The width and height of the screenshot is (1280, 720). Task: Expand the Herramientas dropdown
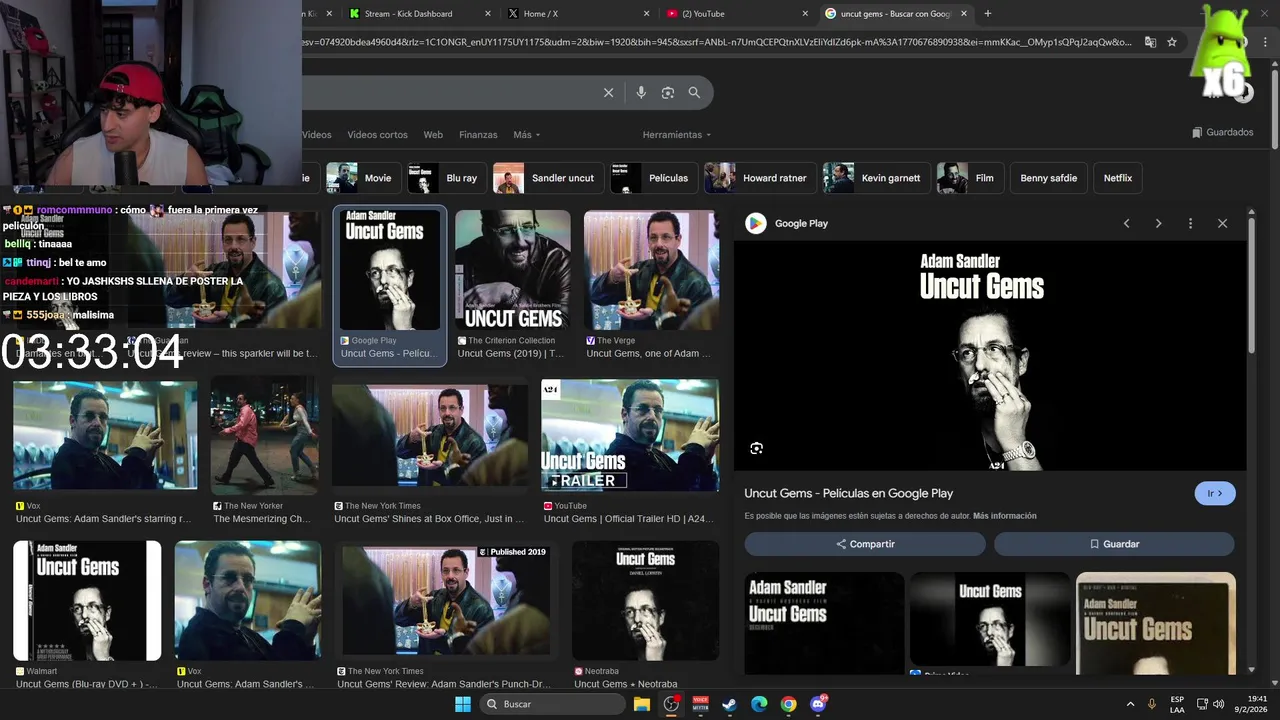click(677, 135)
